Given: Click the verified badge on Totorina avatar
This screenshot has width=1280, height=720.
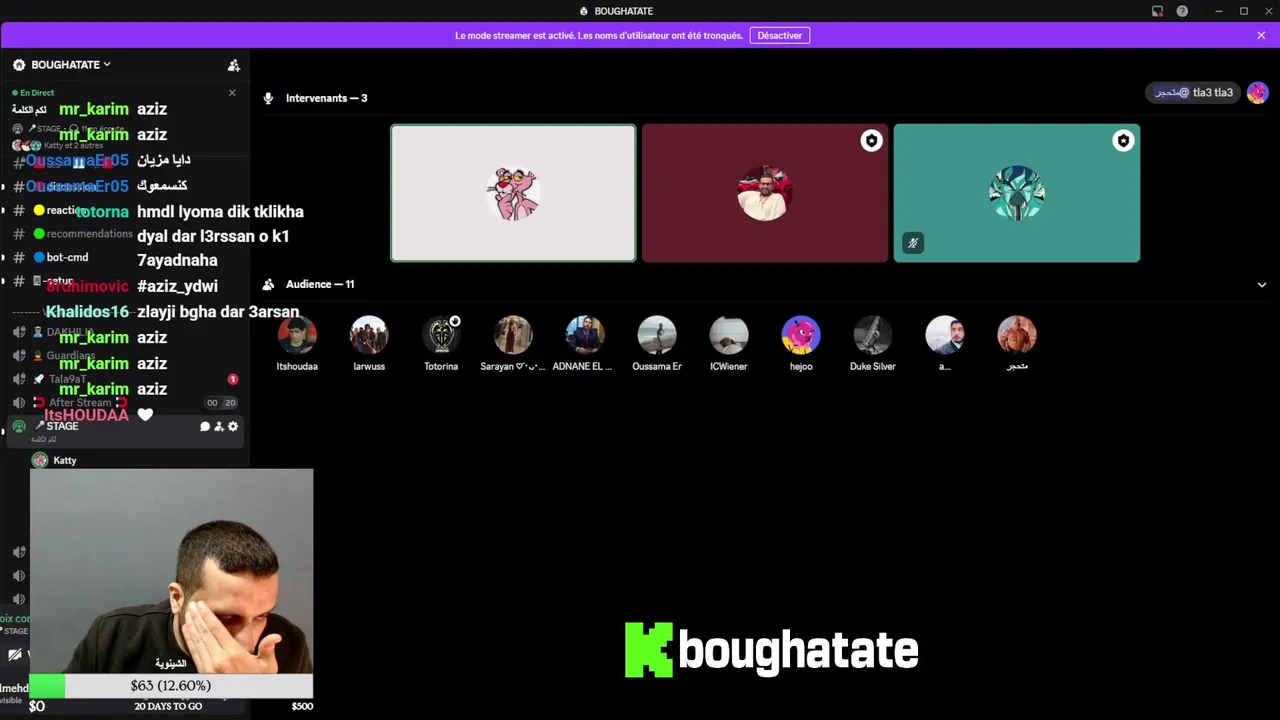Looking at the screenshot, I should point(455,321).
